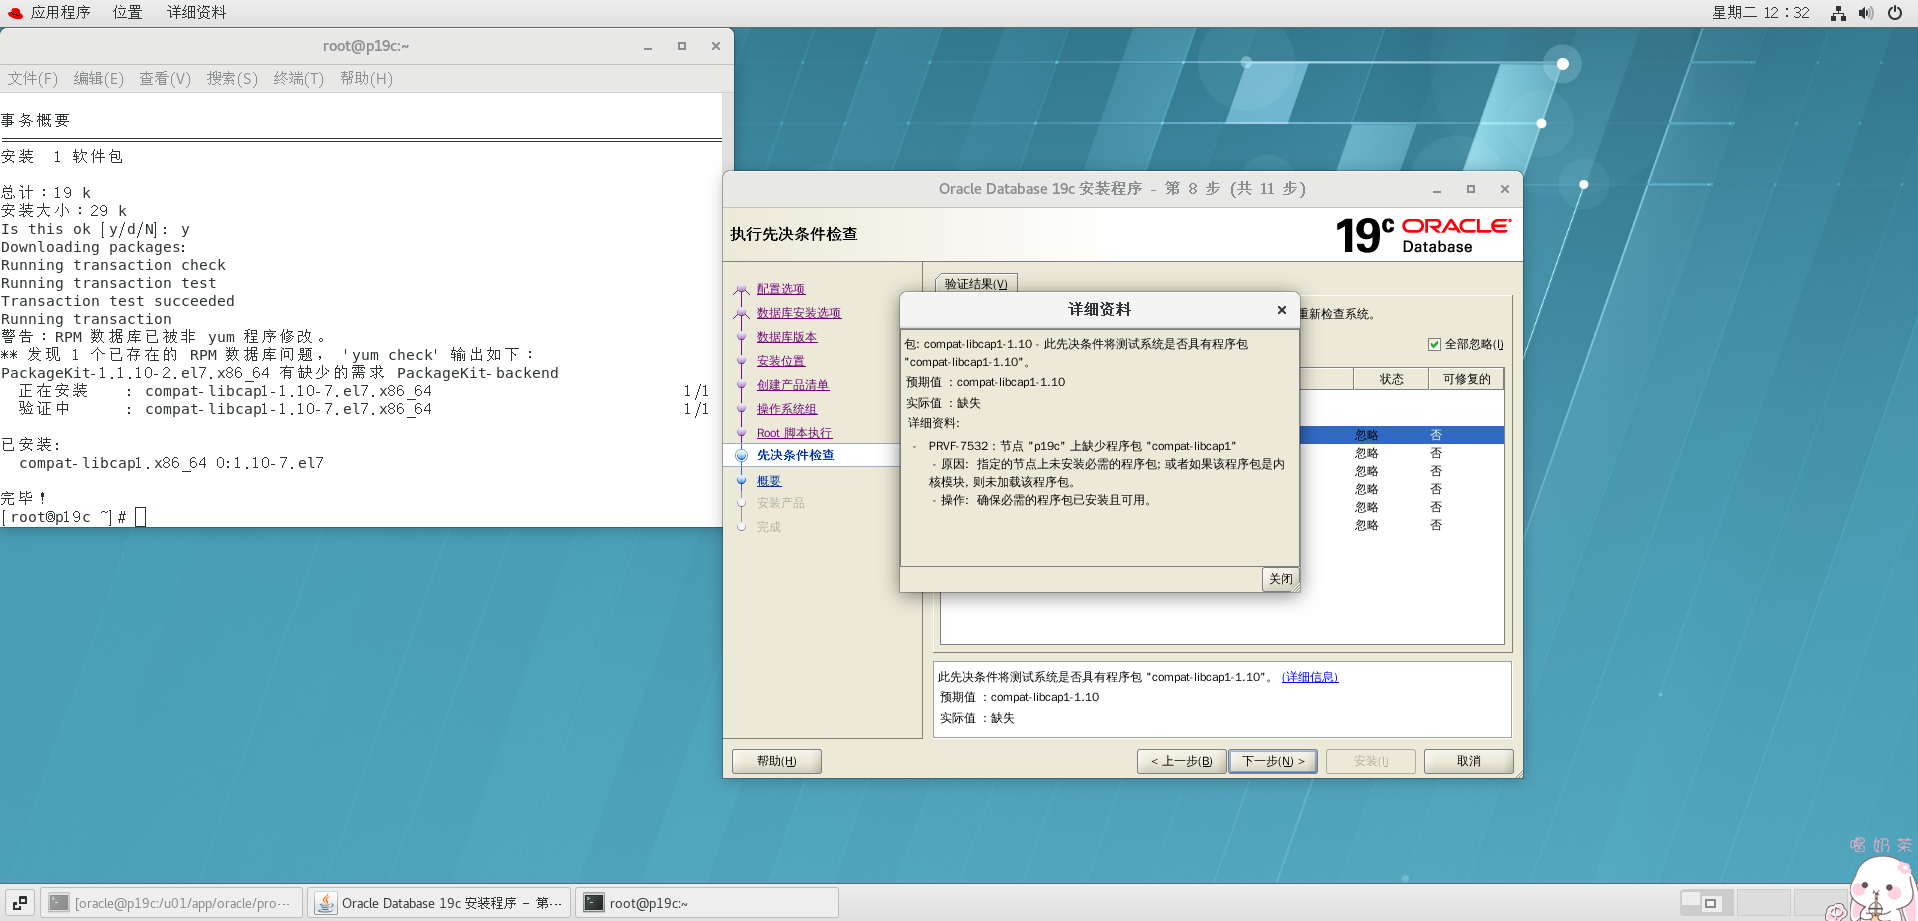Open the clock showing 星期二 12:32
1918x921 pixels.
(1761, 13)
